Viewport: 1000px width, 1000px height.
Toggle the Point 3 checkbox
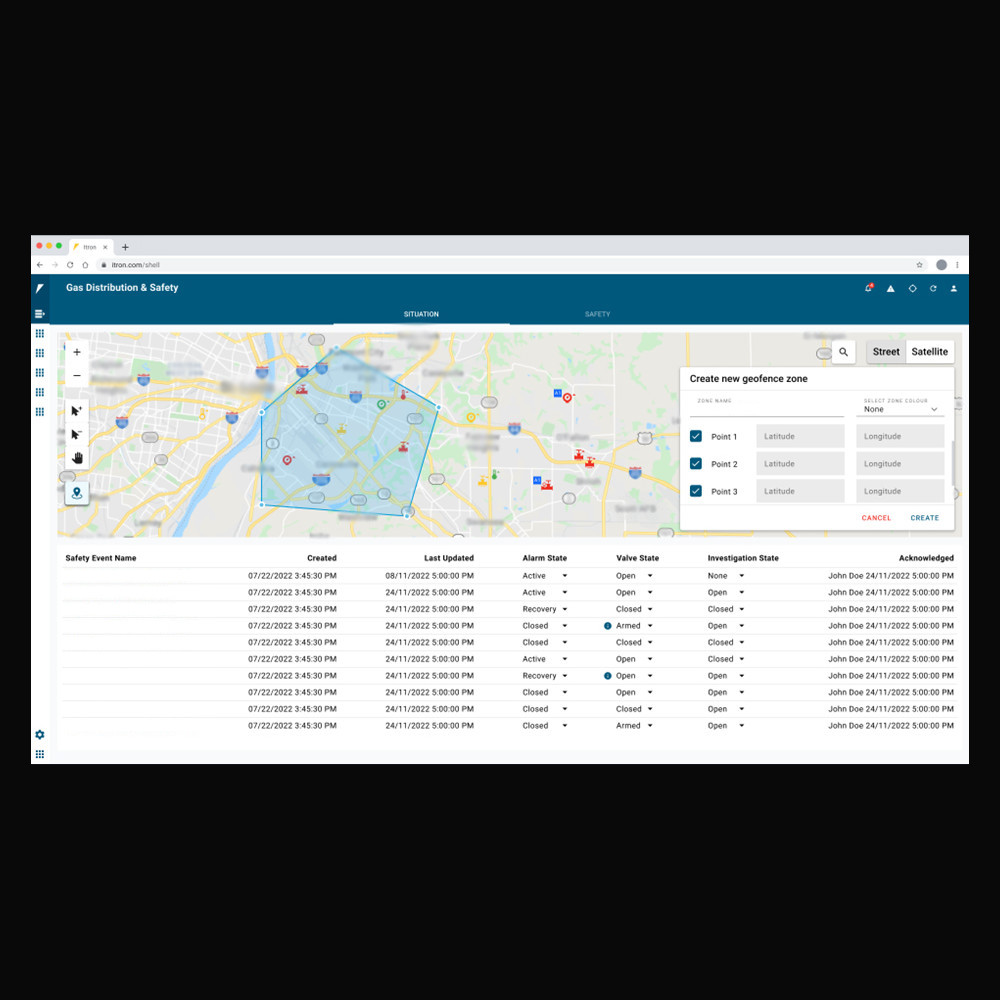696,491
